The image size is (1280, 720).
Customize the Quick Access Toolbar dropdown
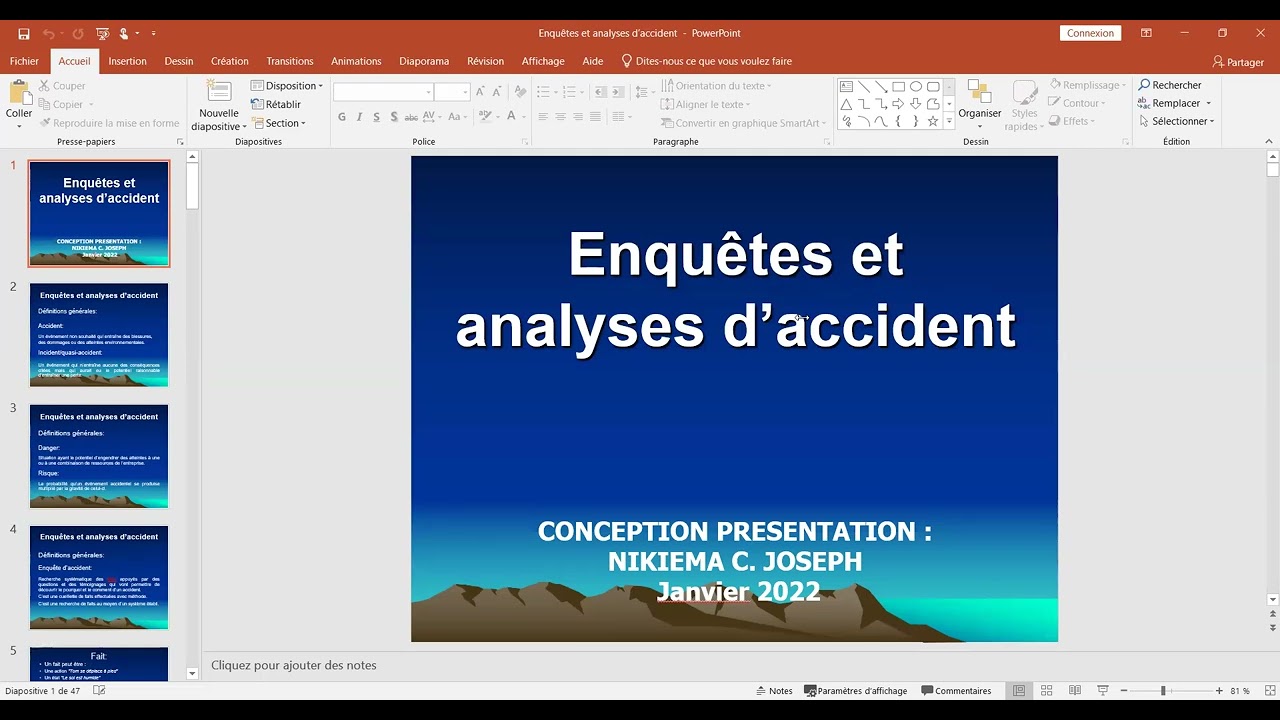tap(153, 33)
